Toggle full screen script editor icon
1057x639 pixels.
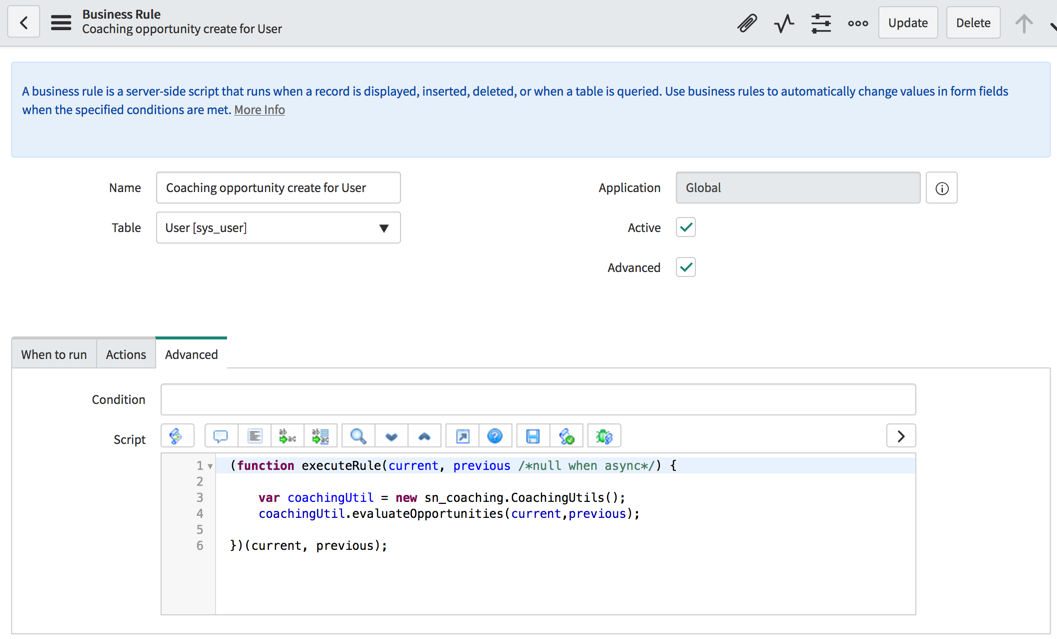click(462, 436)
